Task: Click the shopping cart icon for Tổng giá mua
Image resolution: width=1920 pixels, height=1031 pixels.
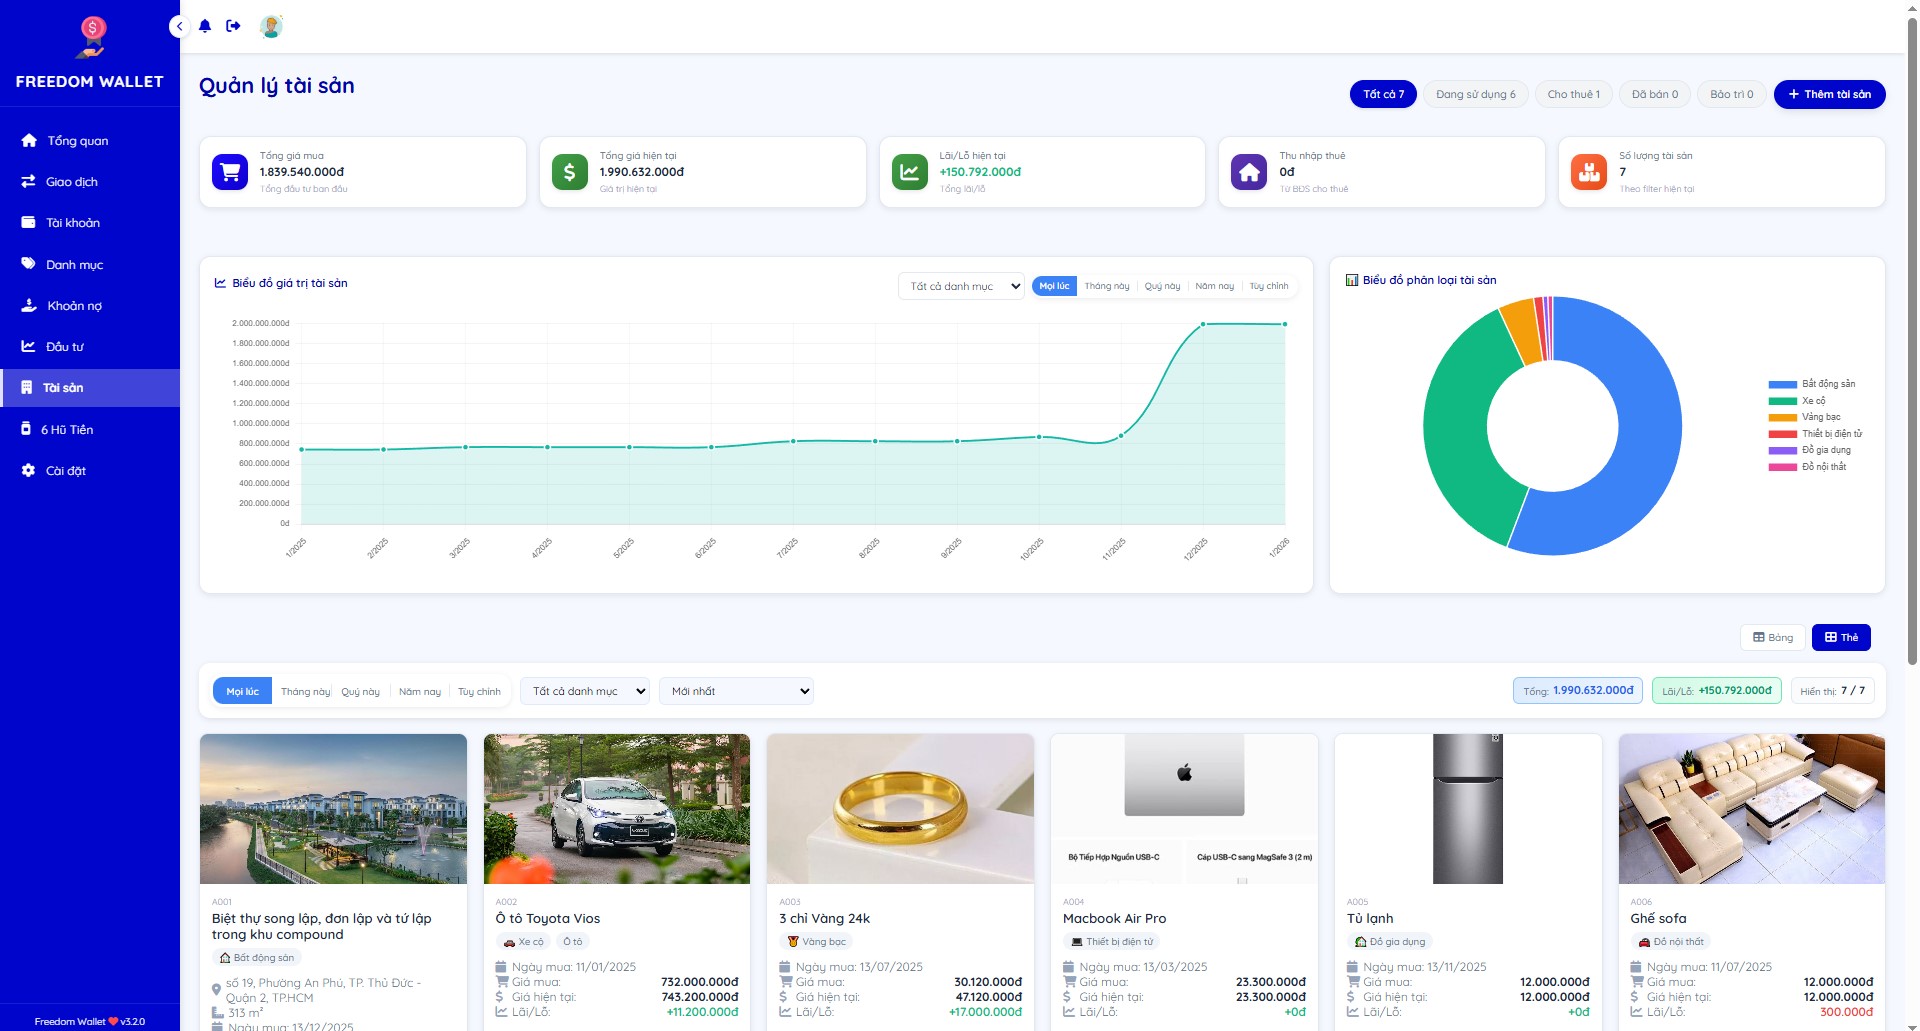Action: click(230, 172)
